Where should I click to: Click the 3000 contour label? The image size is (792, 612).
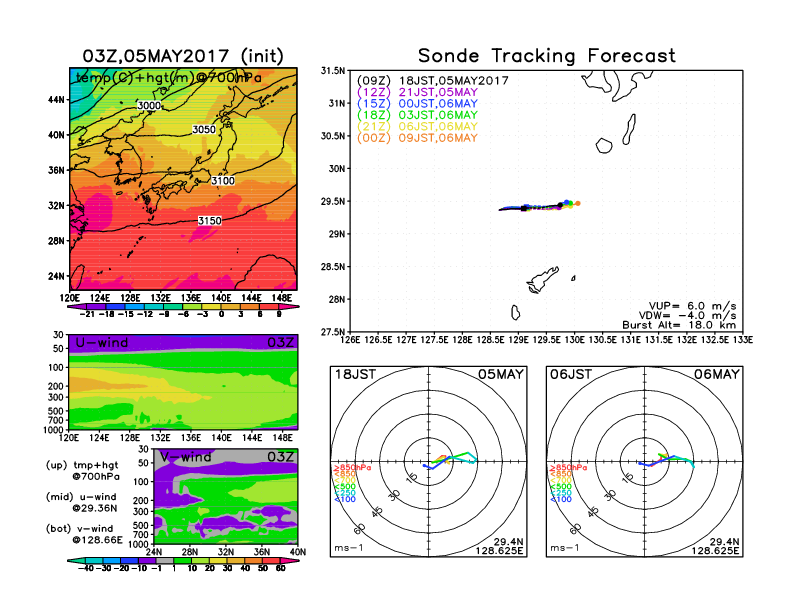pyautogui.click(x=149, y=105)
